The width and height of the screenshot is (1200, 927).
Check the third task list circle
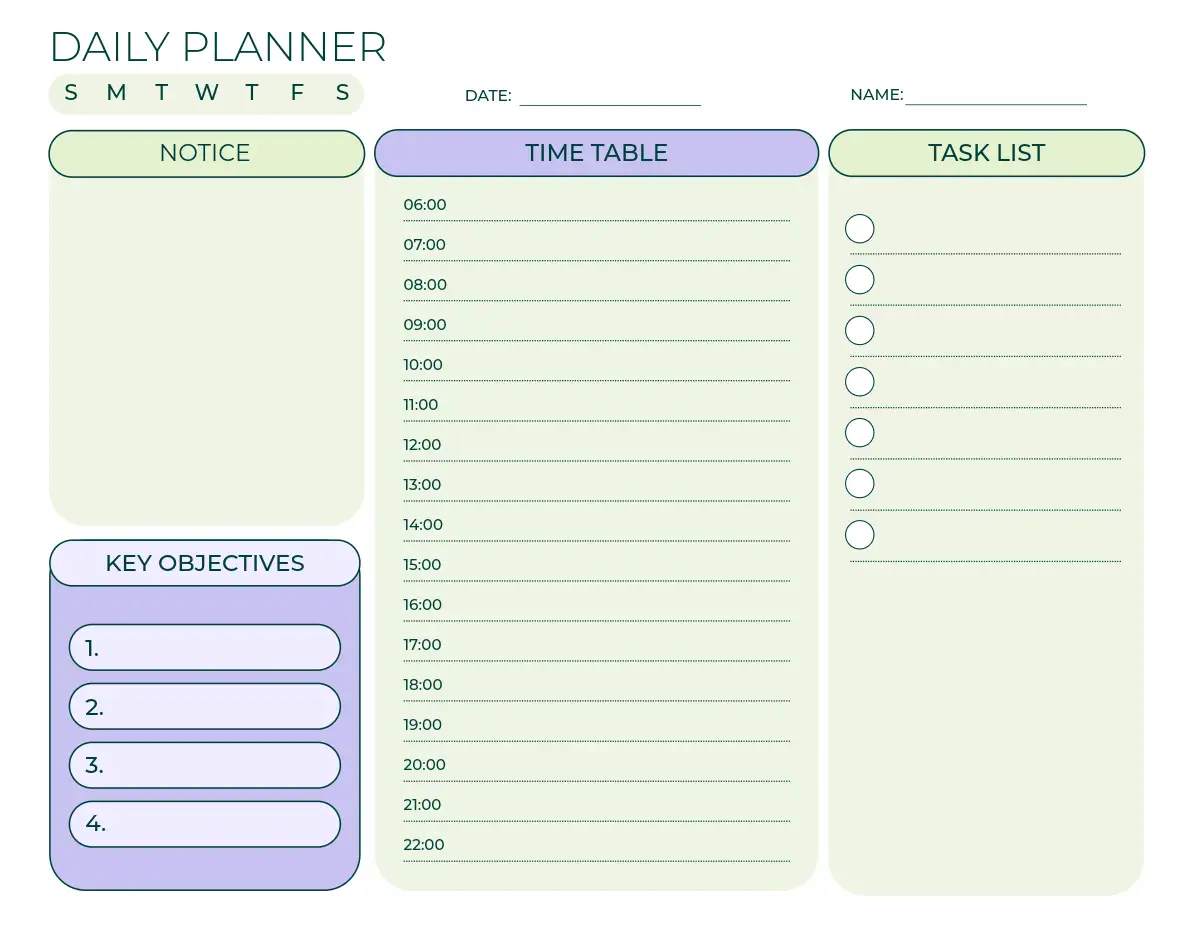click(x=860, y=331)
